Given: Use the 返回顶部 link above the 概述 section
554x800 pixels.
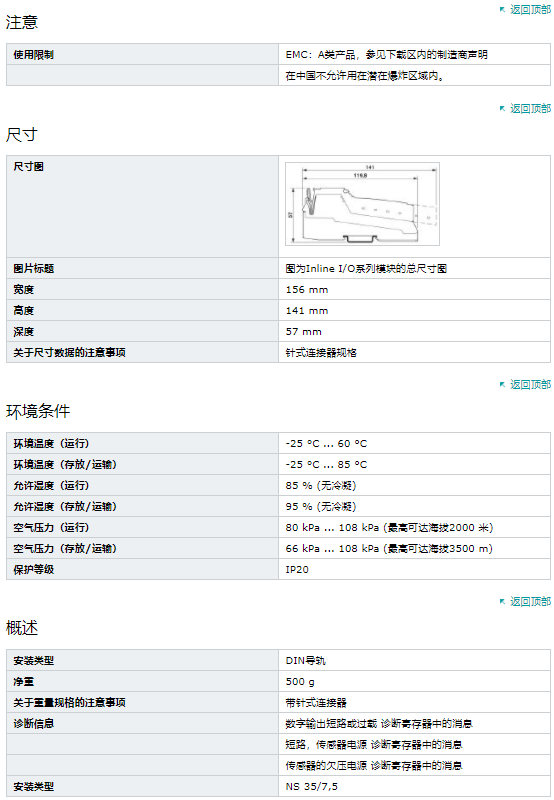Looking at the screenshot, I should (530, 601).
